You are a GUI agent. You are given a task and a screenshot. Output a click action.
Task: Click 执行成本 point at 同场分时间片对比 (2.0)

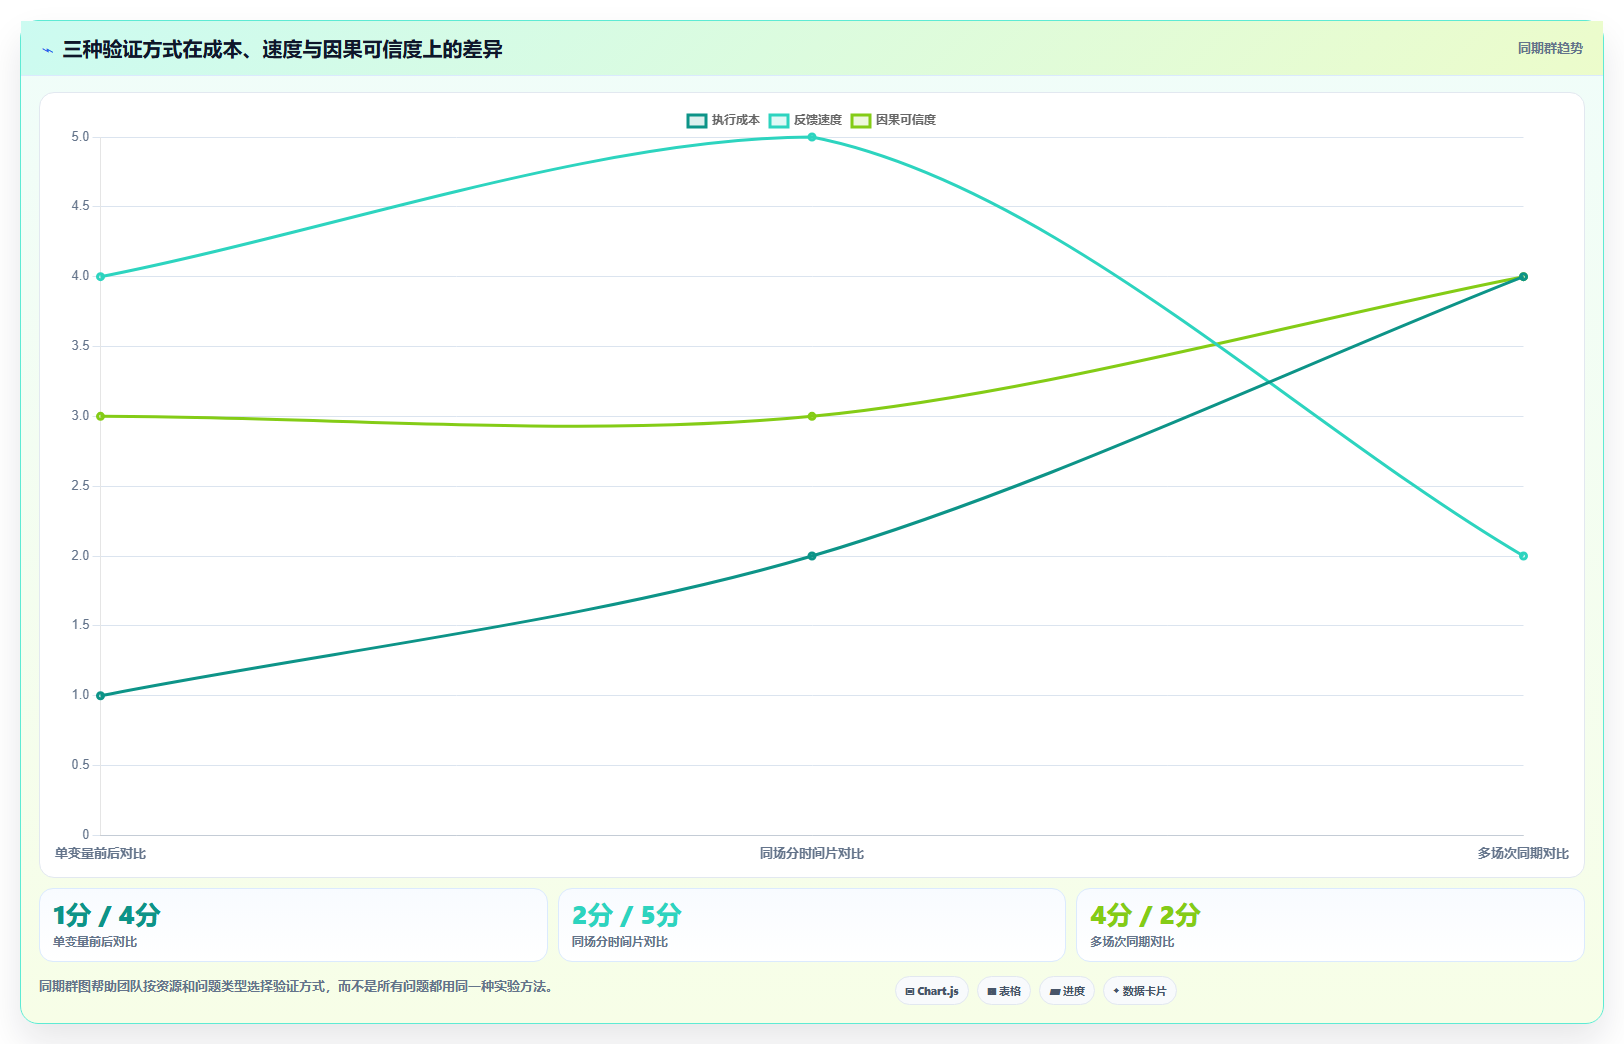point(812,556)
